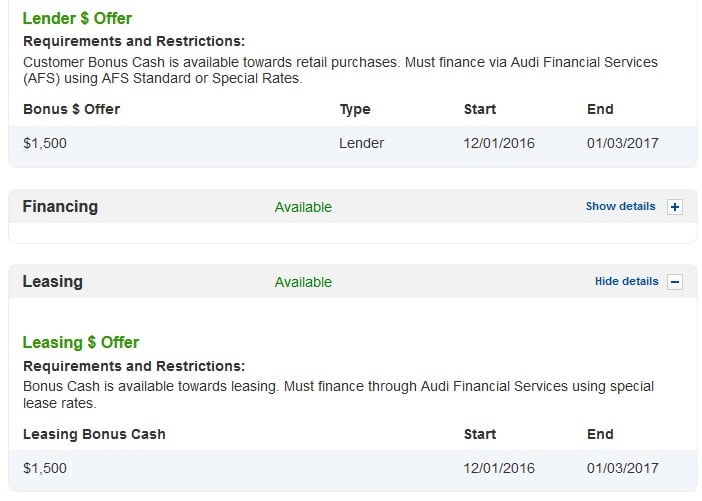Screen dimensions: 702x501
Task: Click the Available status beside Leasing
Action: [303, 283]
